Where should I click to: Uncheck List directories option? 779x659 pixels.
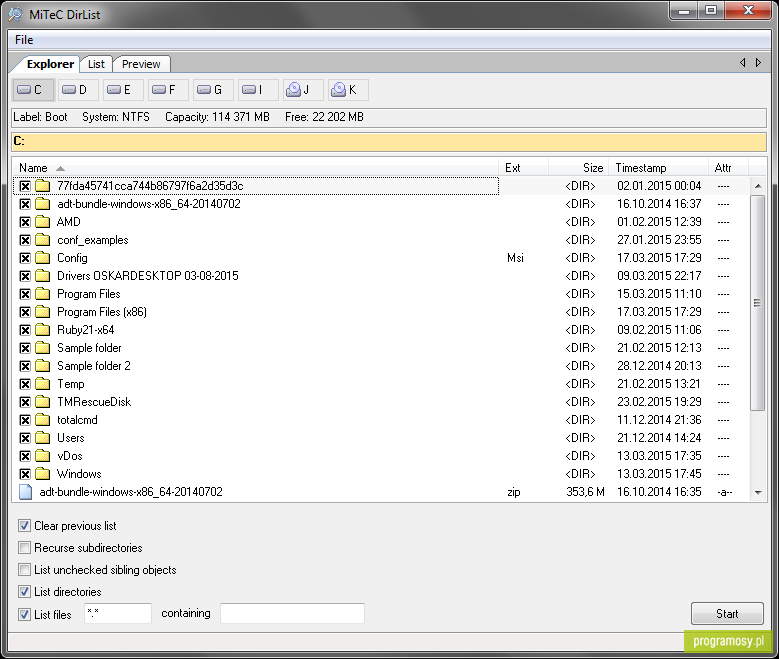coord(24,591)
